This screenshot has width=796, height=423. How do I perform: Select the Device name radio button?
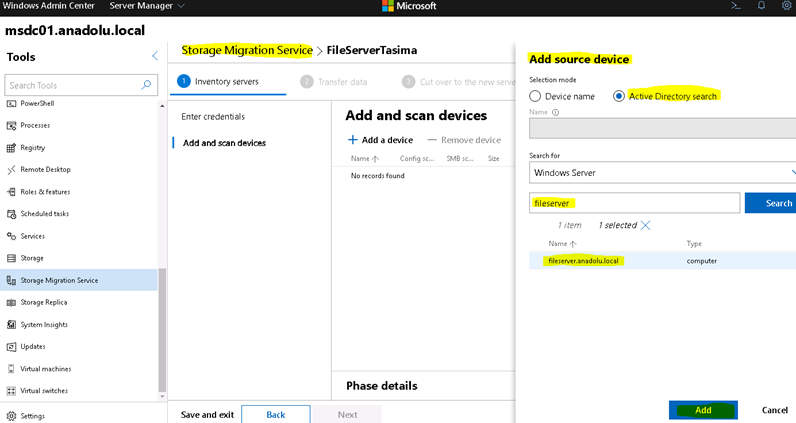point(535,96)
